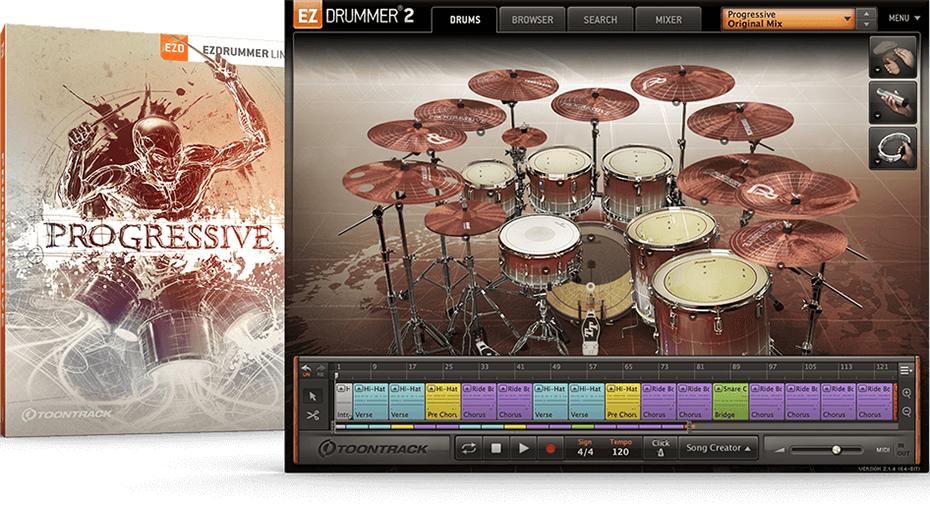930x508 pixels.
Task: Adjust the master volume slider
Action: pyautogui.click(x=835, y=450)
